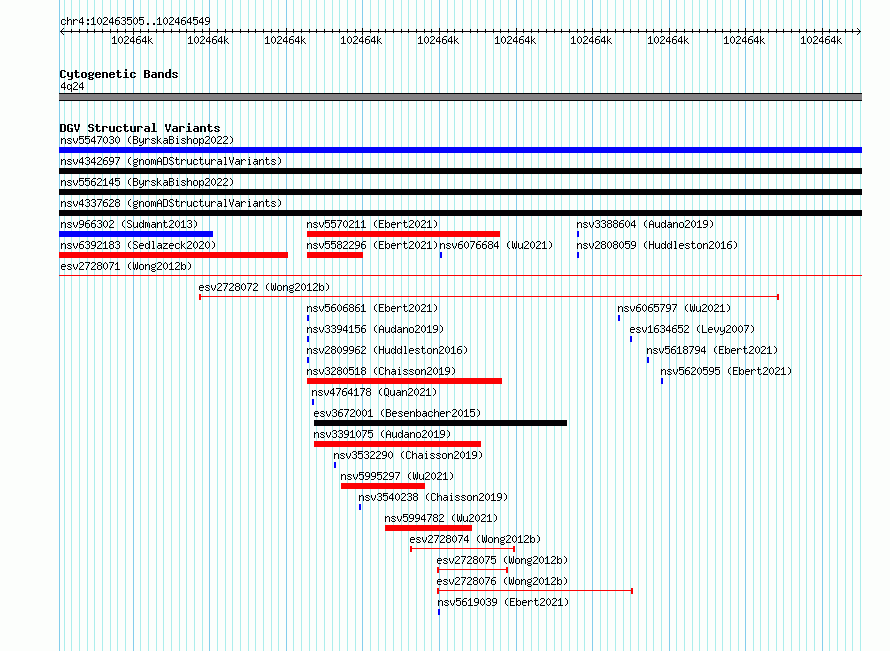The width and height of the screenshot is (890, 651).
Task: Select the red nsv3391075 variant bar
Action: [397, 444]
